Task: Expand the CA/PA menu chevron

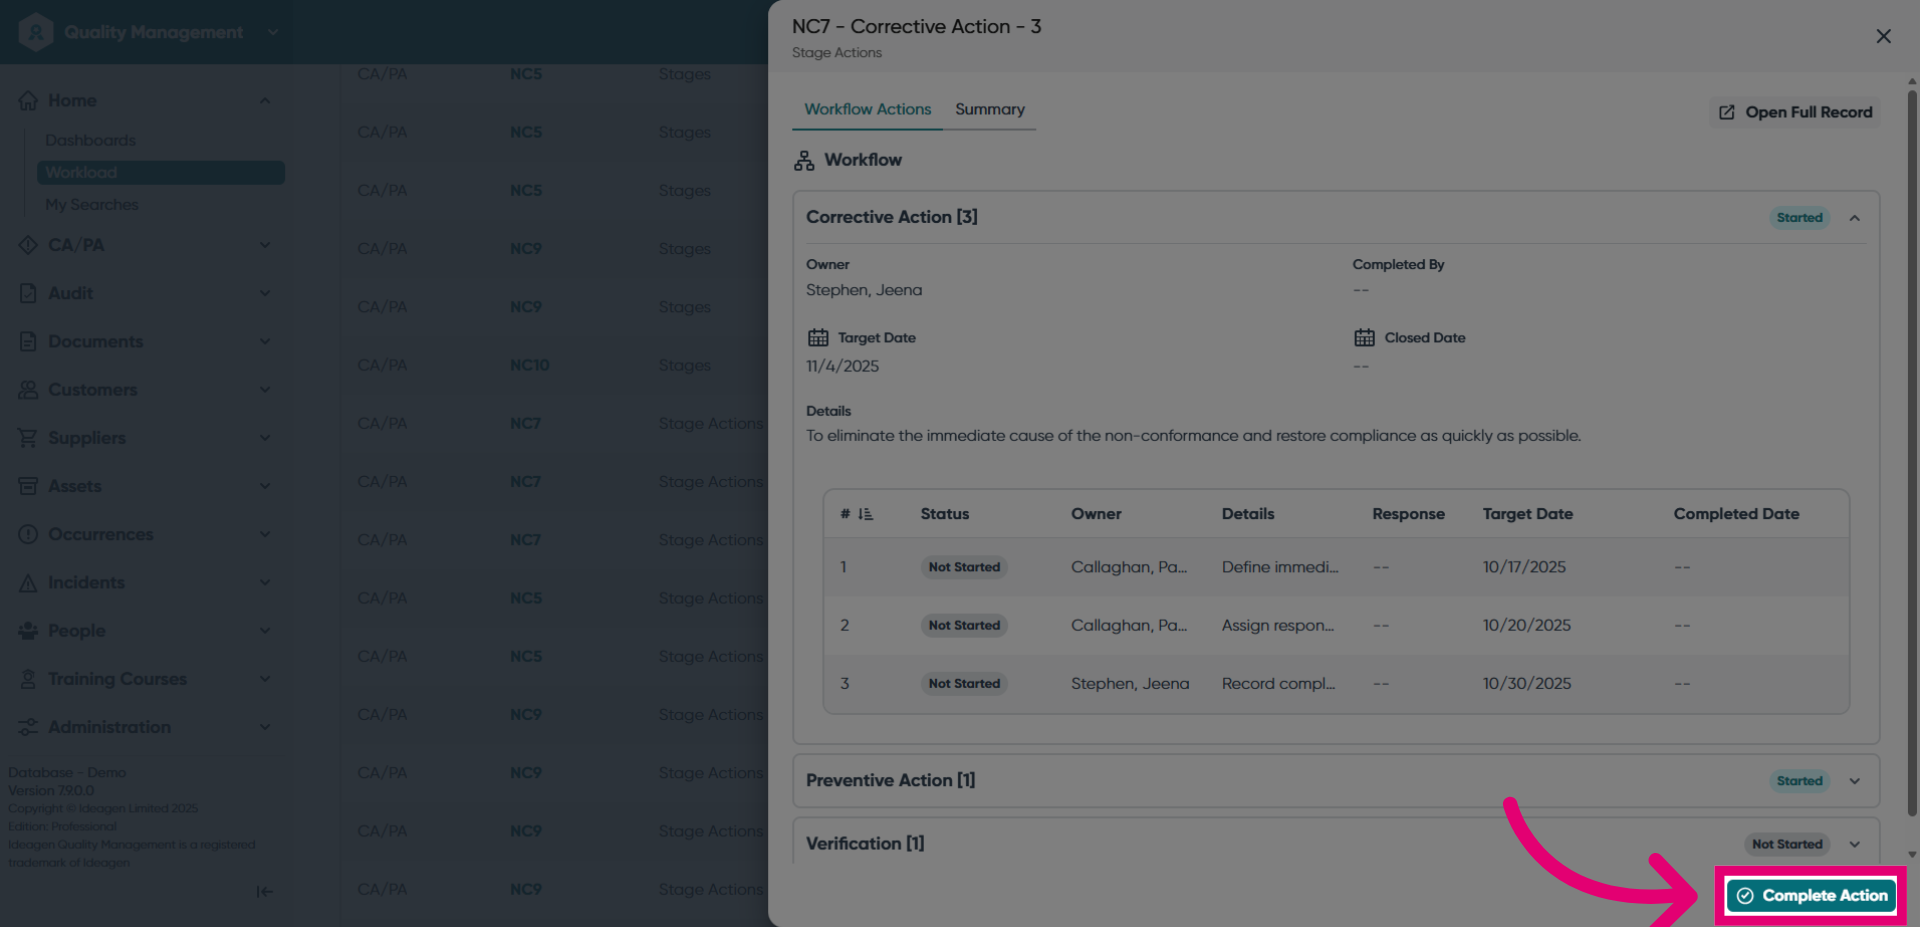Action: [x=265, y=245]
